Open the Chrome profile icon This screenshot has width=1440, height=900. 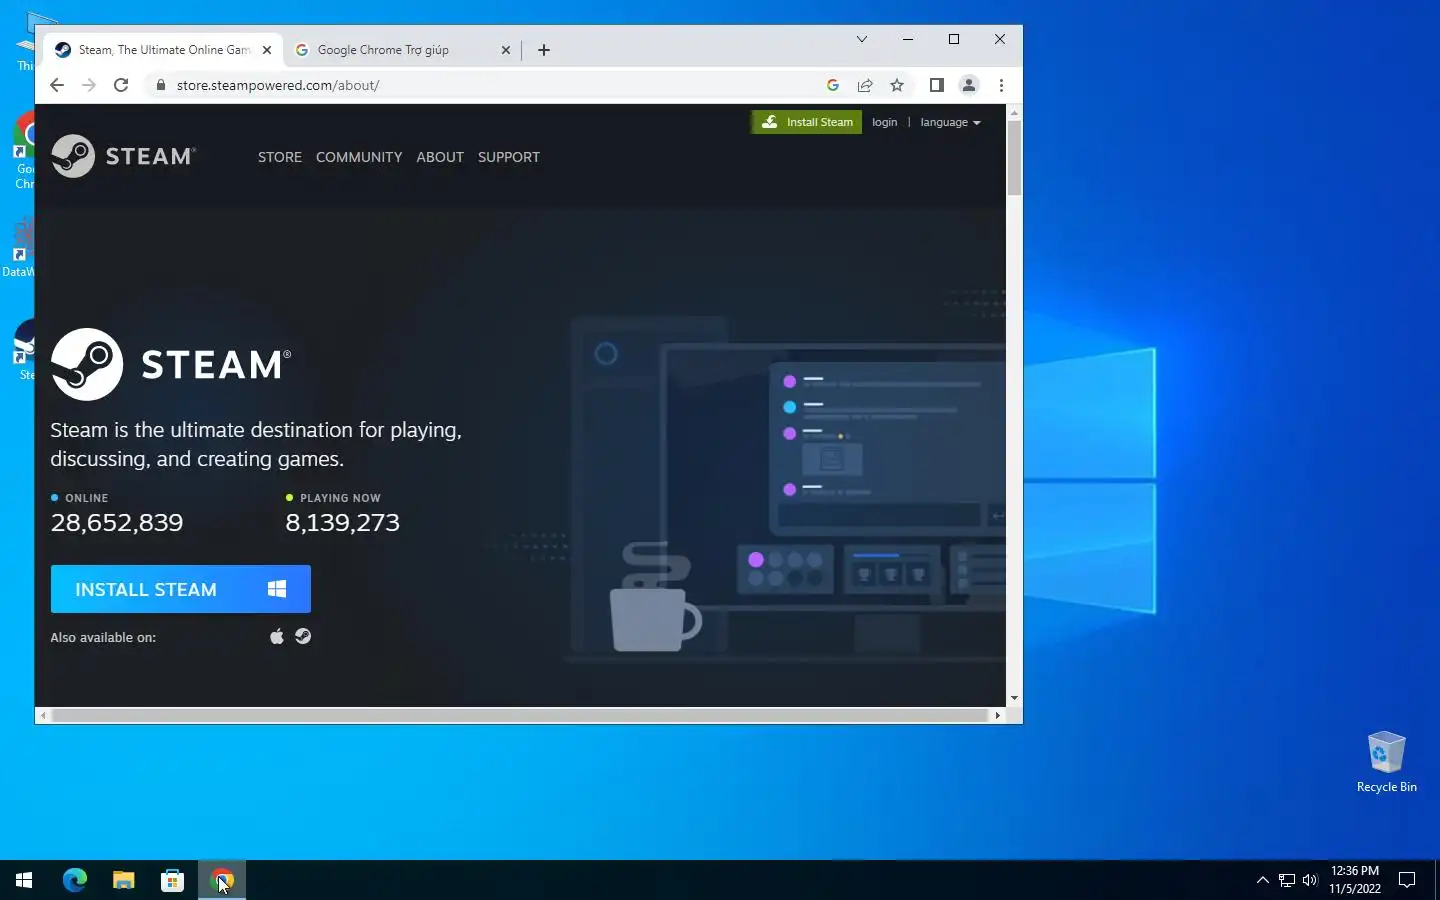[969, 85]
